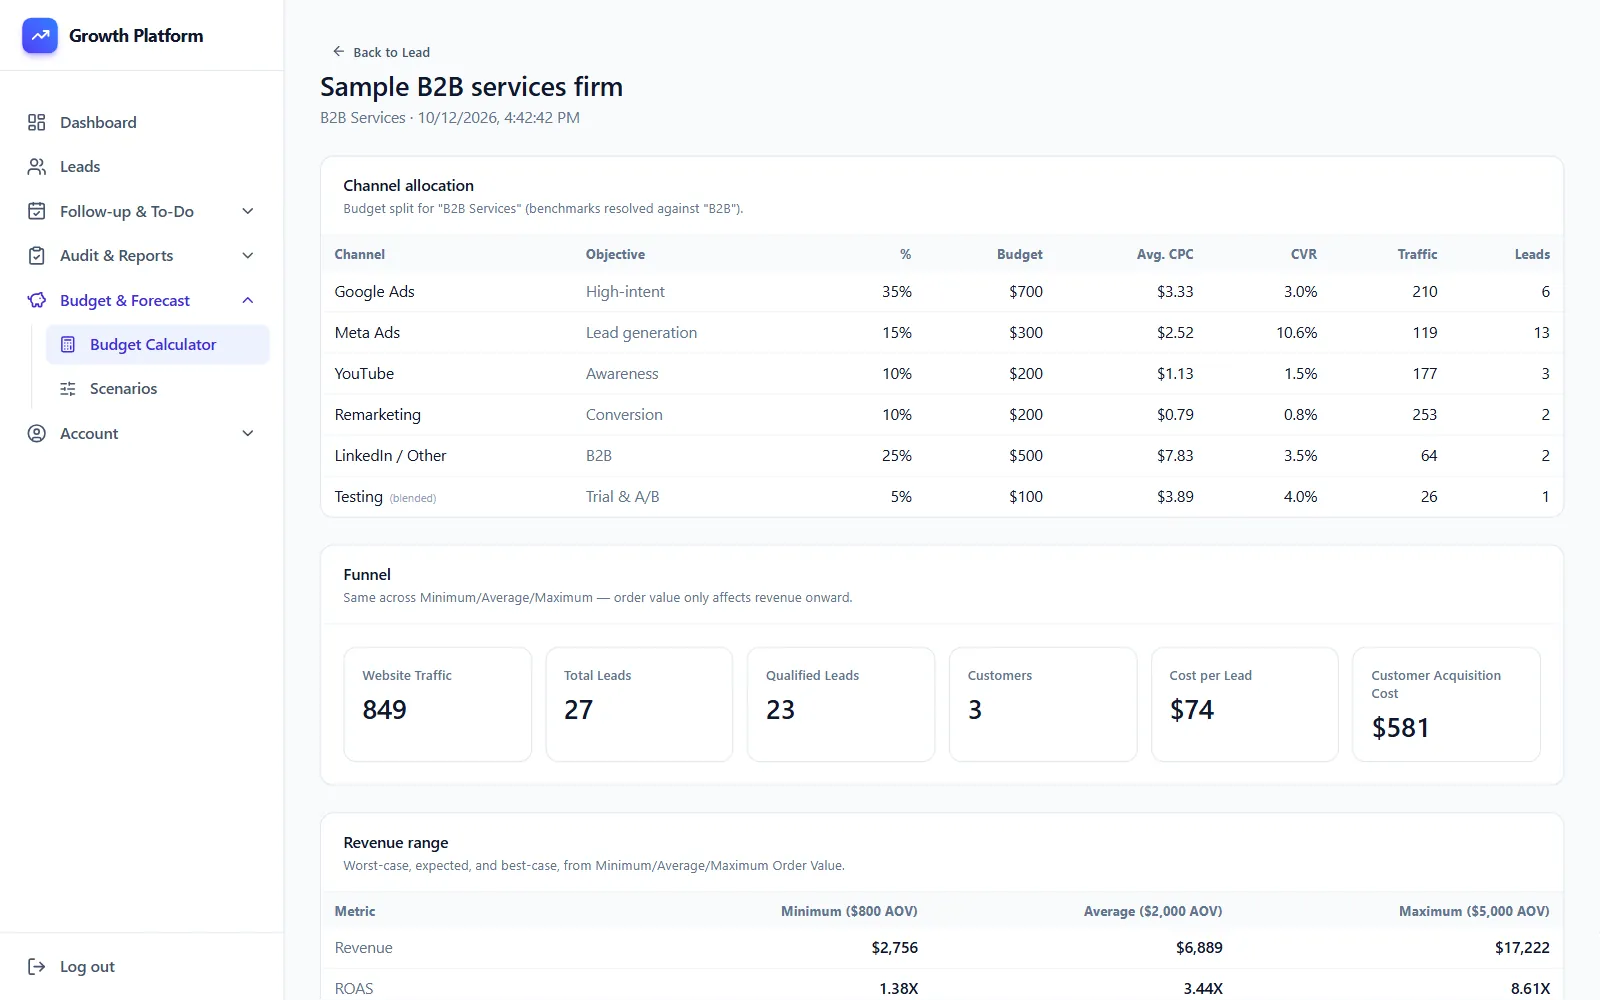Click the Avg. CPC column header
1600x1000 pixels.
pyautogui.click(x=1165, y=254)
